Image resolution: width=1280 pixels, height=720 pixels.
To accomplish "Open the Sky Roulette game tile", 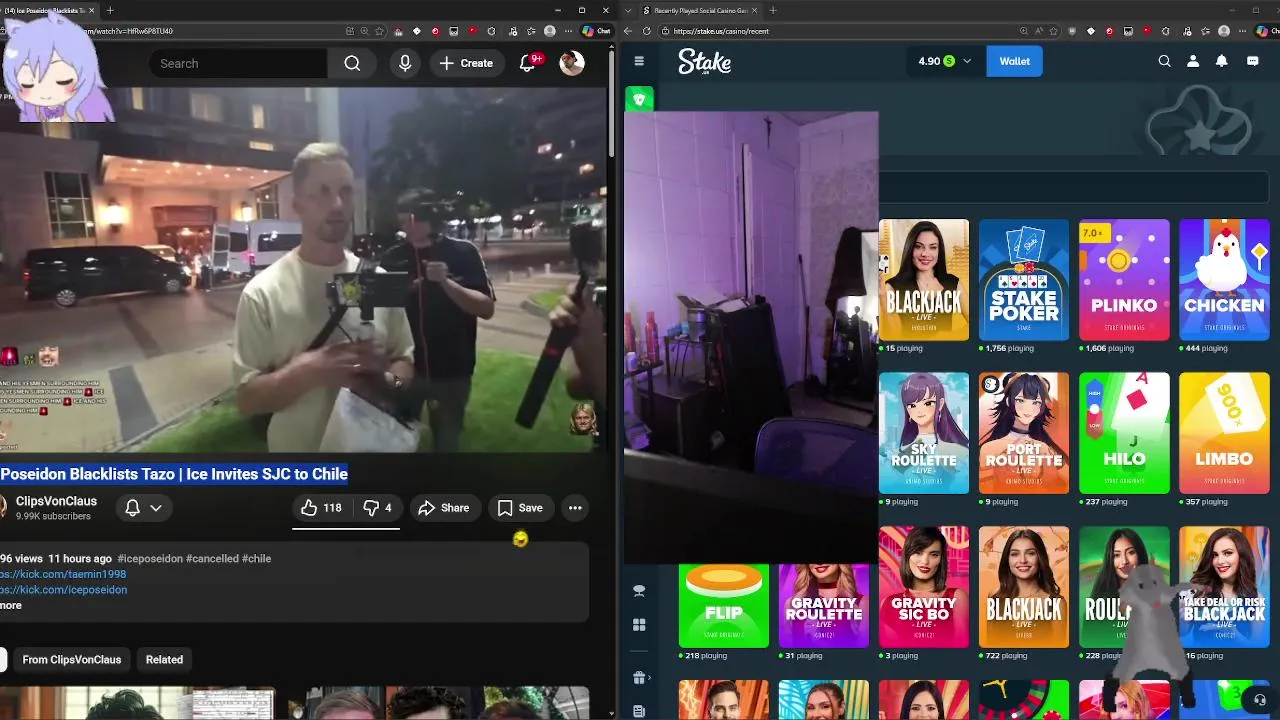I will point(924,433).
